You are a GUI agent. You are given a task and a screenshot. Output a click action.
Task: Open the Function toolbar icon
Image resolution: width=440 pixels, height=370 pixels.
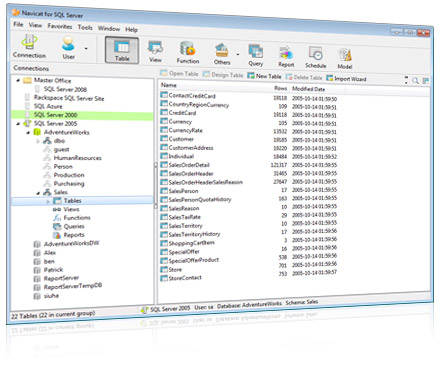(x=188, y=53)
